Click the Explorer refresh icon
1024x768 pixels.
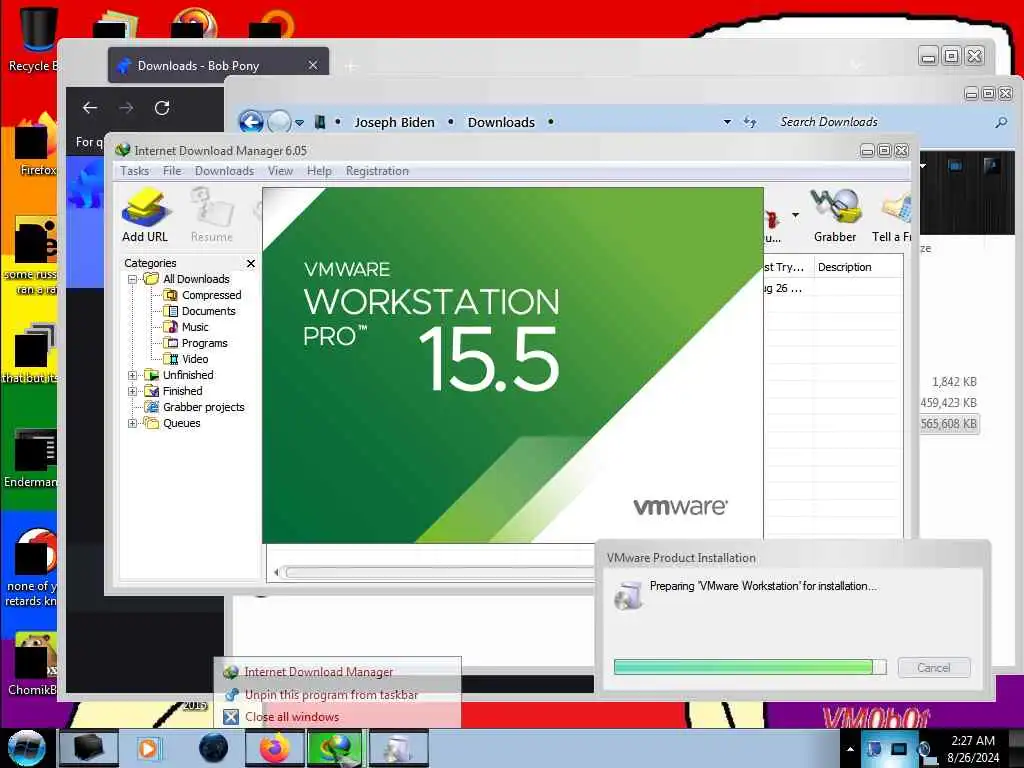point(750,122)
